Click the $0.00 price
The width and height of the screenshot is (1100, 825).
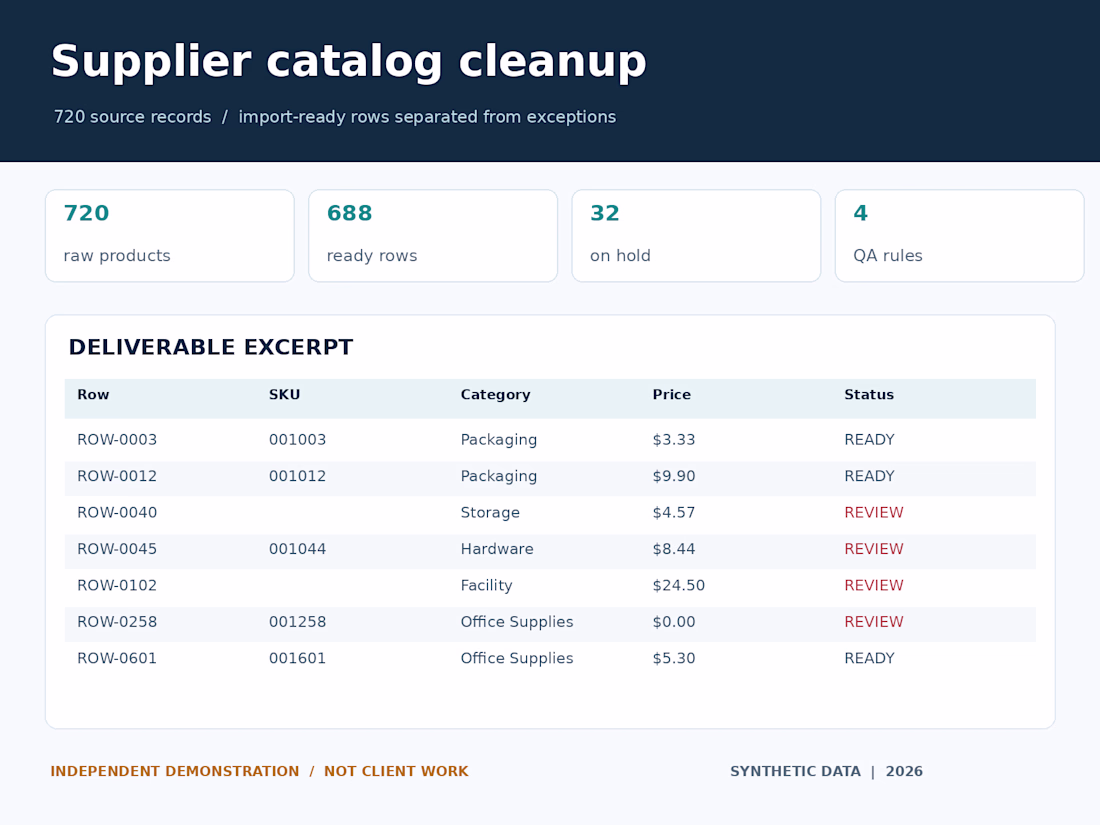(673, 622)
